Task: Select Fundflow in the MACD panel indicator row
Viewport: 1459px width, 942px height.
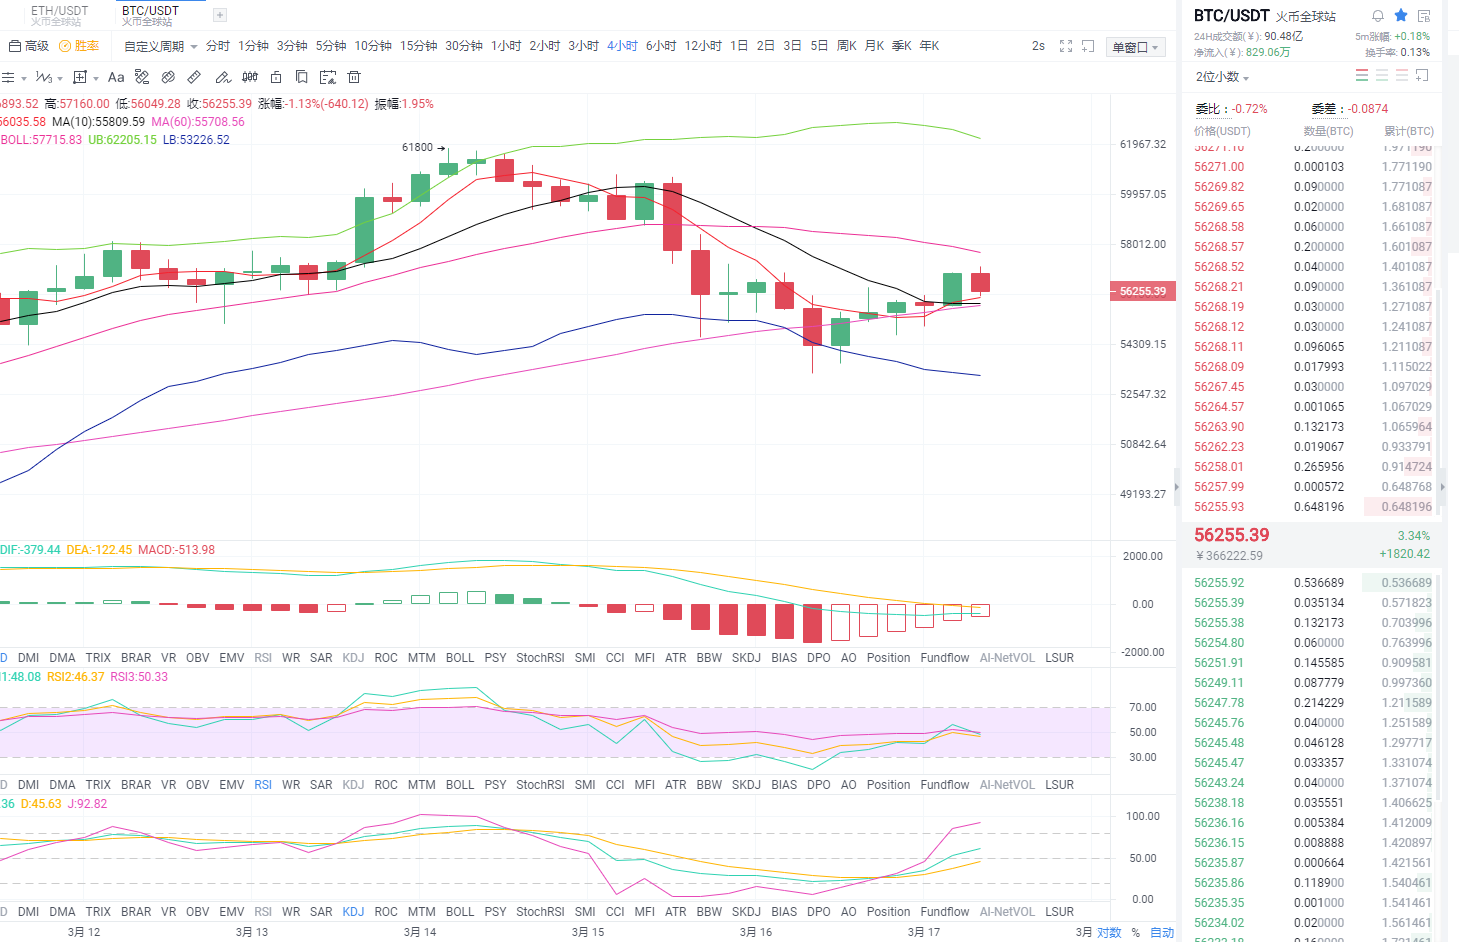Action: coord(945,658)
